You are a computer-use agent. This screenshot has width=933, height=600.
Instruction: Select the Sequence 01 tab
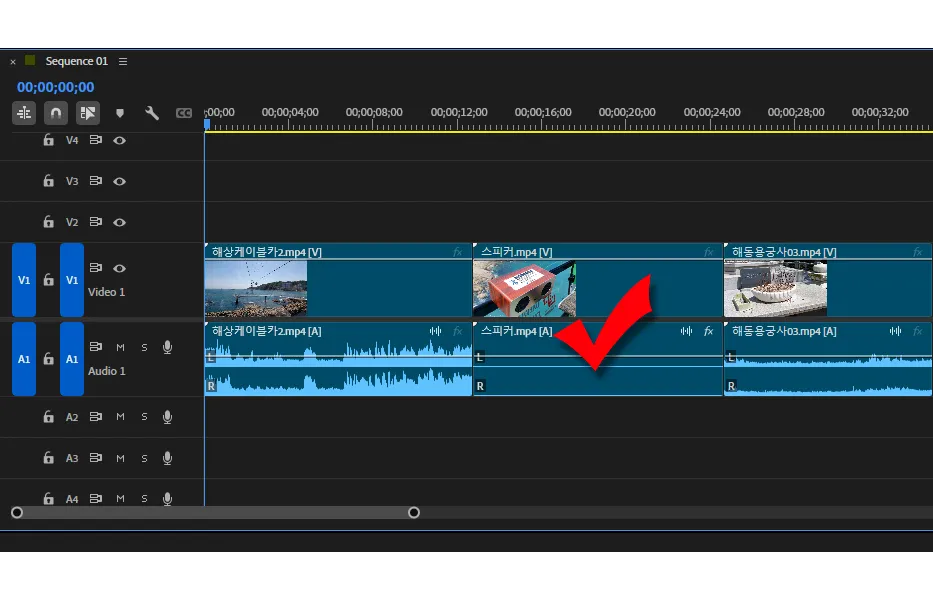pos(76,62)
